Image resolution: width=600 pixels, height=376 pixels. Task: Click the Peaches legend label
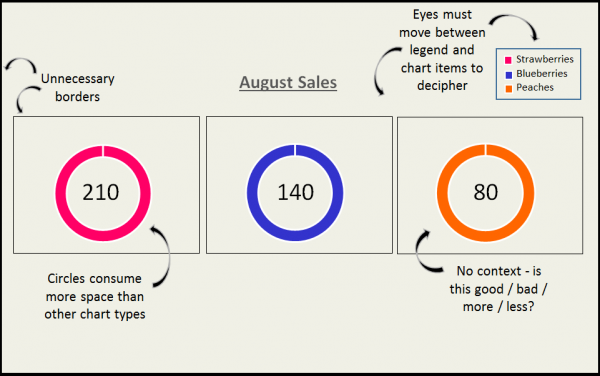[535, 88]
